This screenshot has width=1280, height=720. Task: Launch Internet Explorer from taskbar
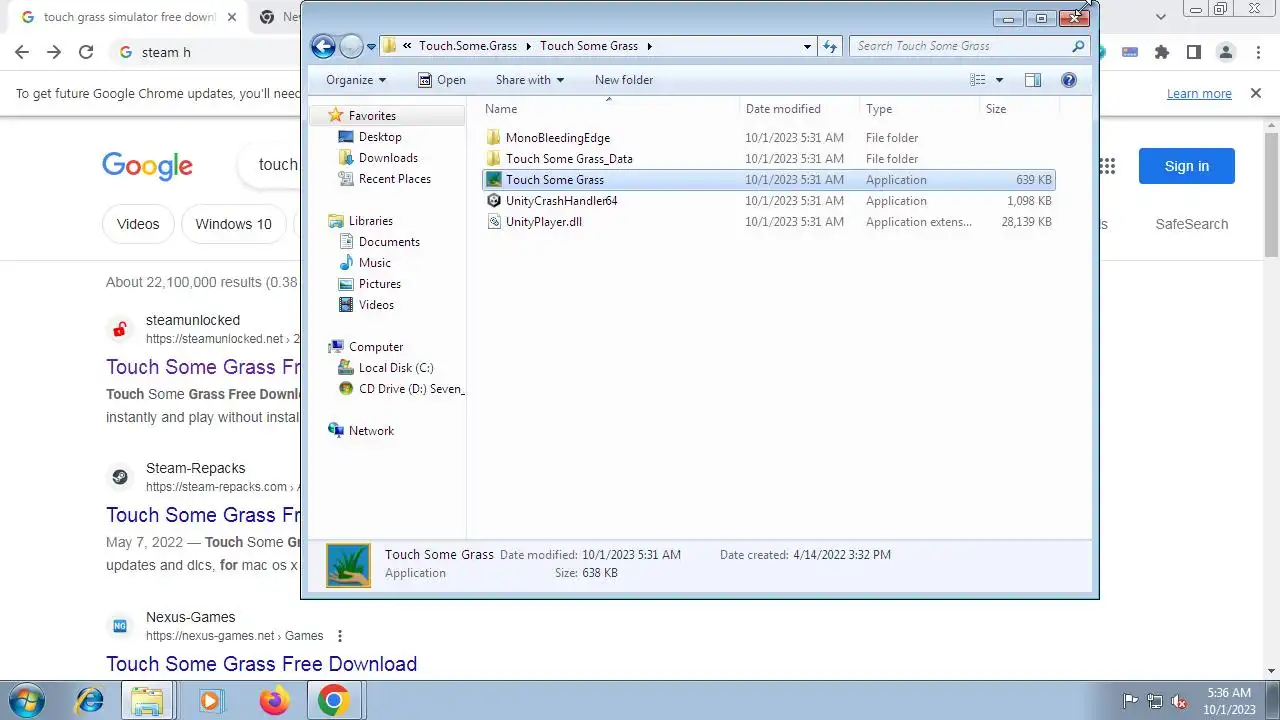tap(90, 701)
